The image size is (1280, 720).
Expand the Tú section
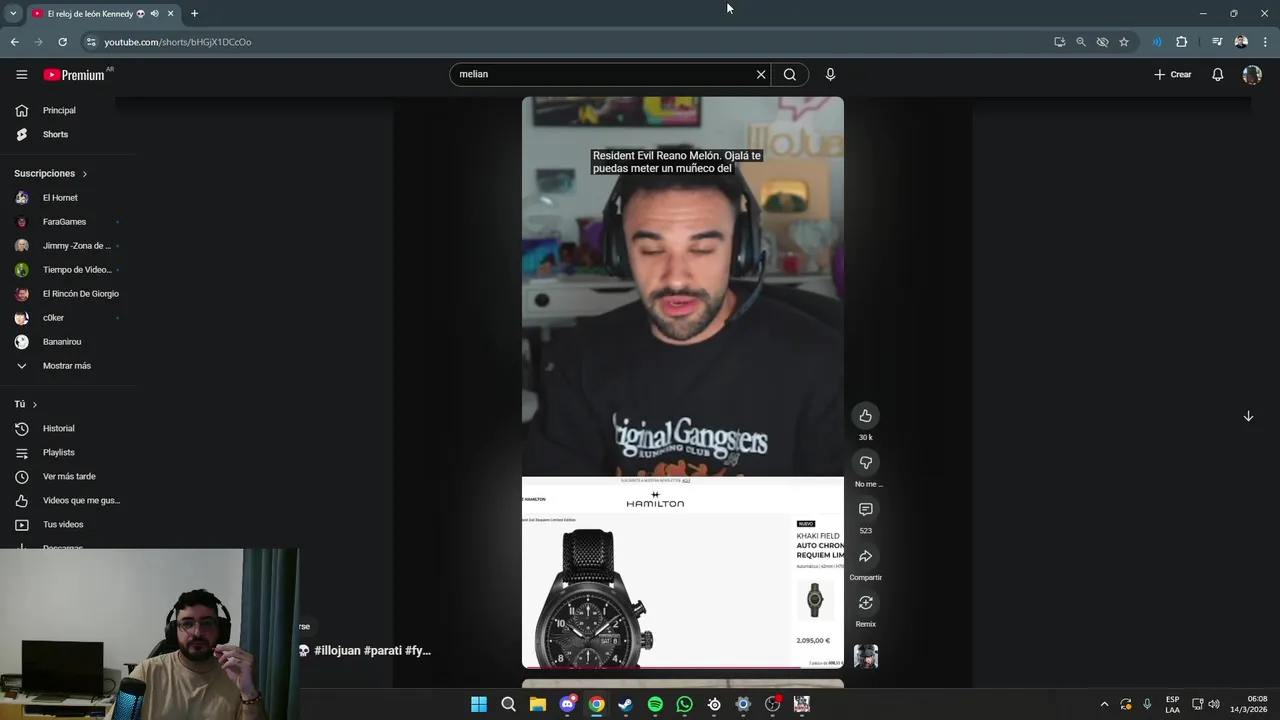click(26, 404)
